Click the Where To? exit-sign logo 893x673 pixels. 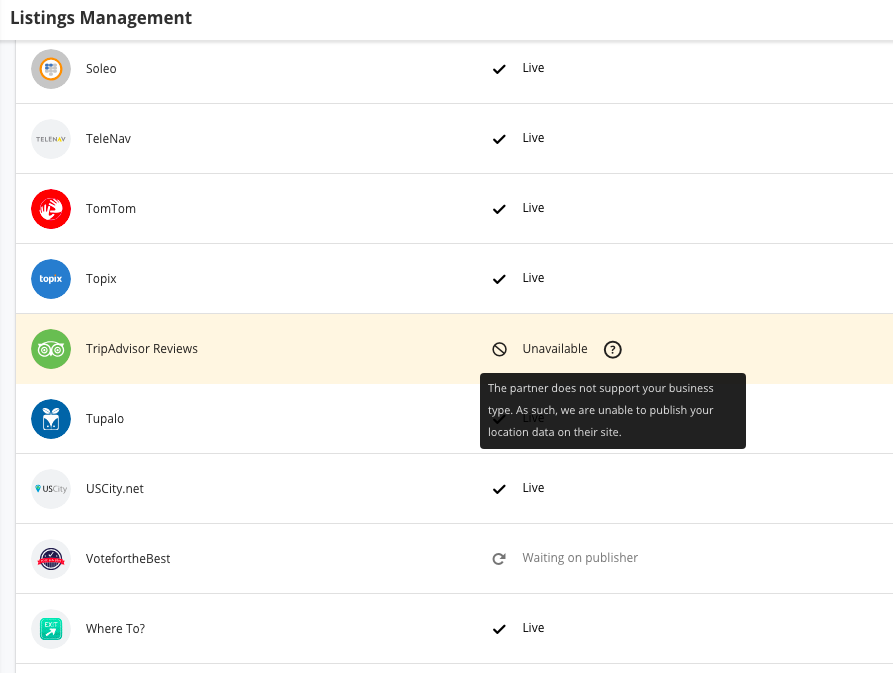coord(51,629)
